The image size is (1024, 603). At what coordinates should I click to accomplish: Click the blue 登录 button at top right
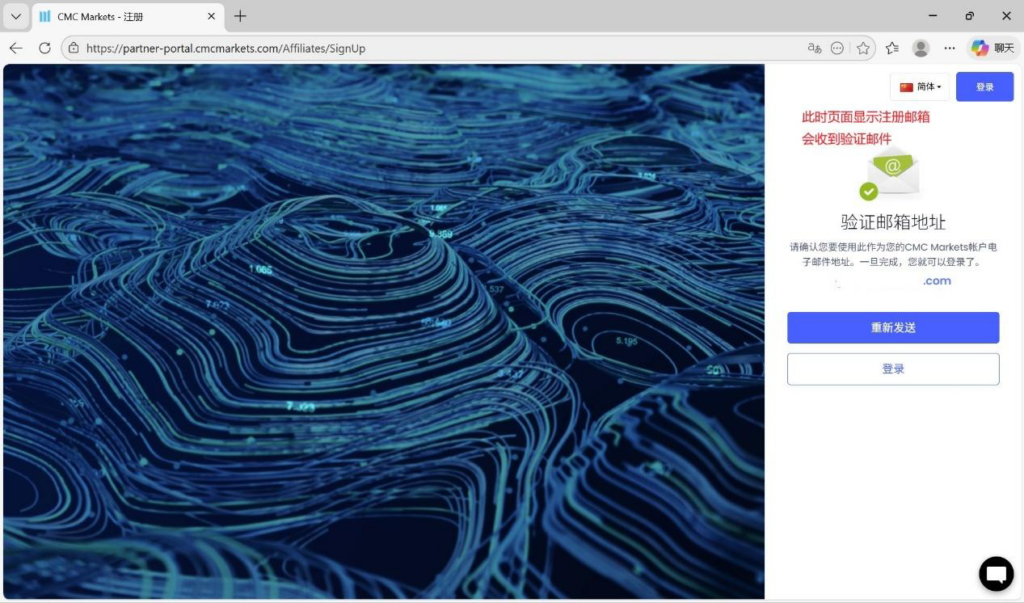pyautogui.click(x=984, y=87)
